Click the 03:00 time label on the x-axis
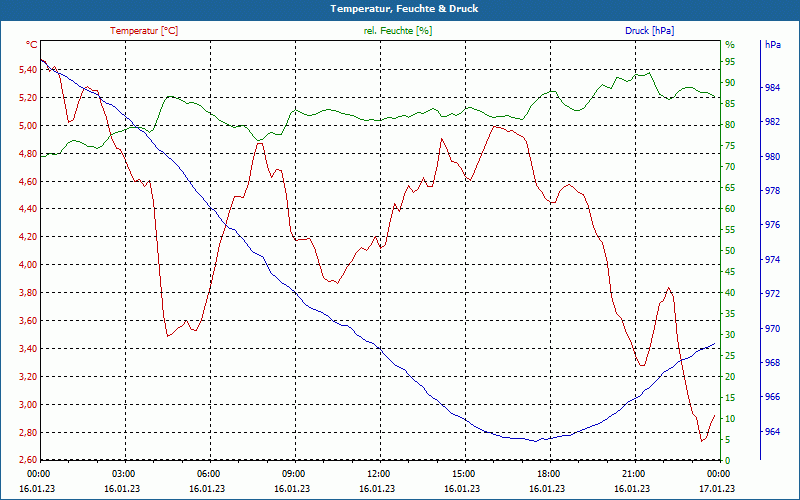Viewport: 800px width, 500px height. point(123,473)
